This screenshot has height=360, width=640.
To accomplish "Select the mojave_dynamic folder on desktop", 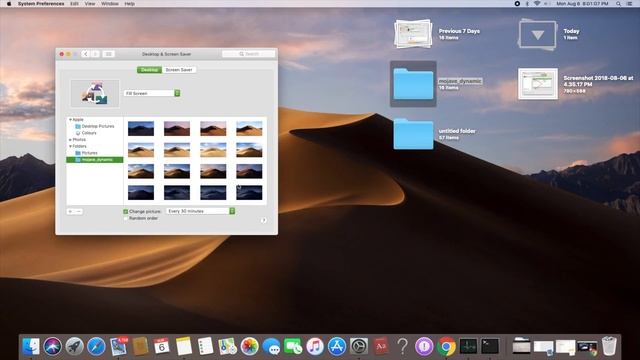I will [413, 84].
